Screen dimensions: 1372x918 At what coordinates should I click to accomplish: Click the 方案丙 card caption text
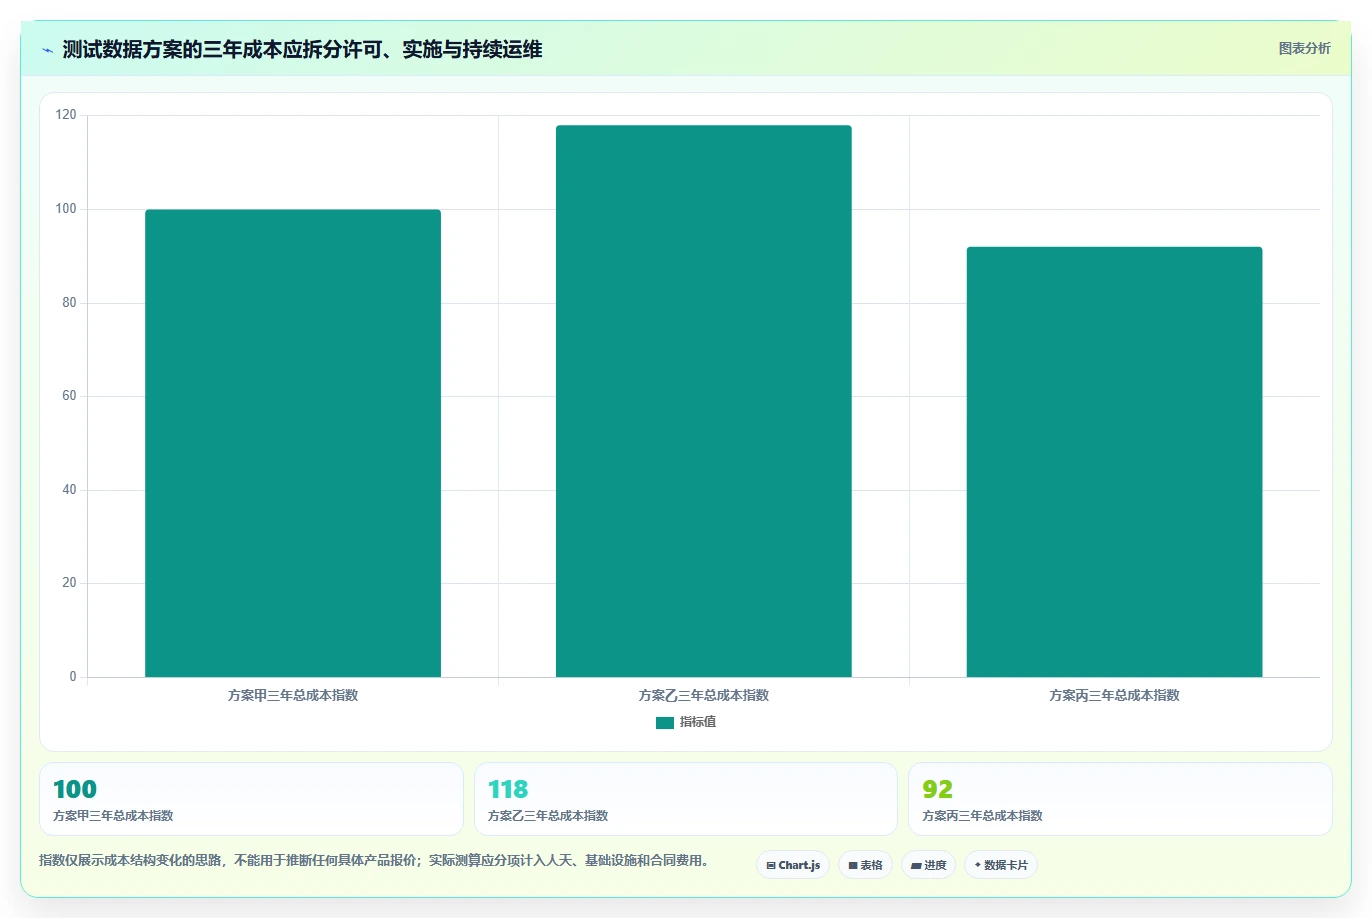[982, 816]
